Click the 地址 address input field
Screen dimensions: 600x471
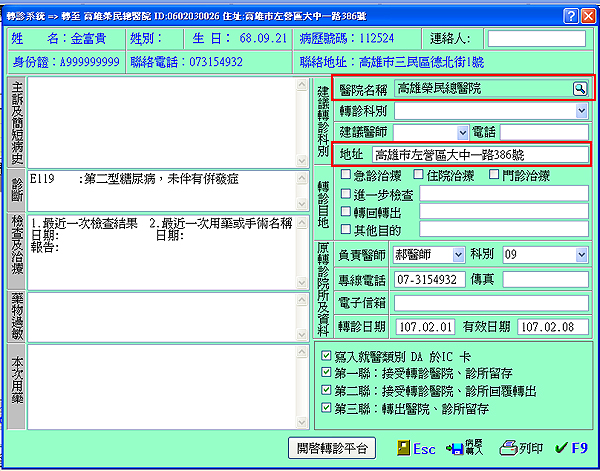tap(479, 155)
